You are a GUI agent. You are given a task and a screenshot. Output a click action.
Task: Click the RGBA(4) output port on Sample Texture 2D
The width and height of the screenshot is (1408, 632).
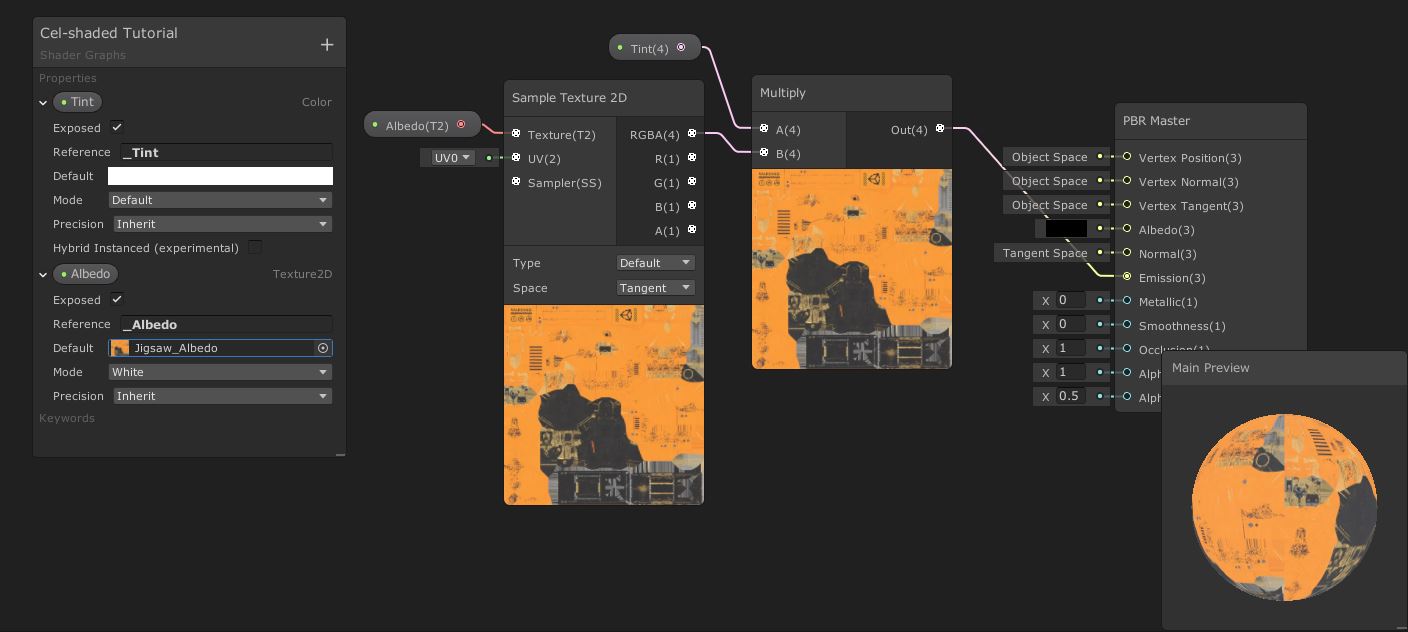(692, 135)
